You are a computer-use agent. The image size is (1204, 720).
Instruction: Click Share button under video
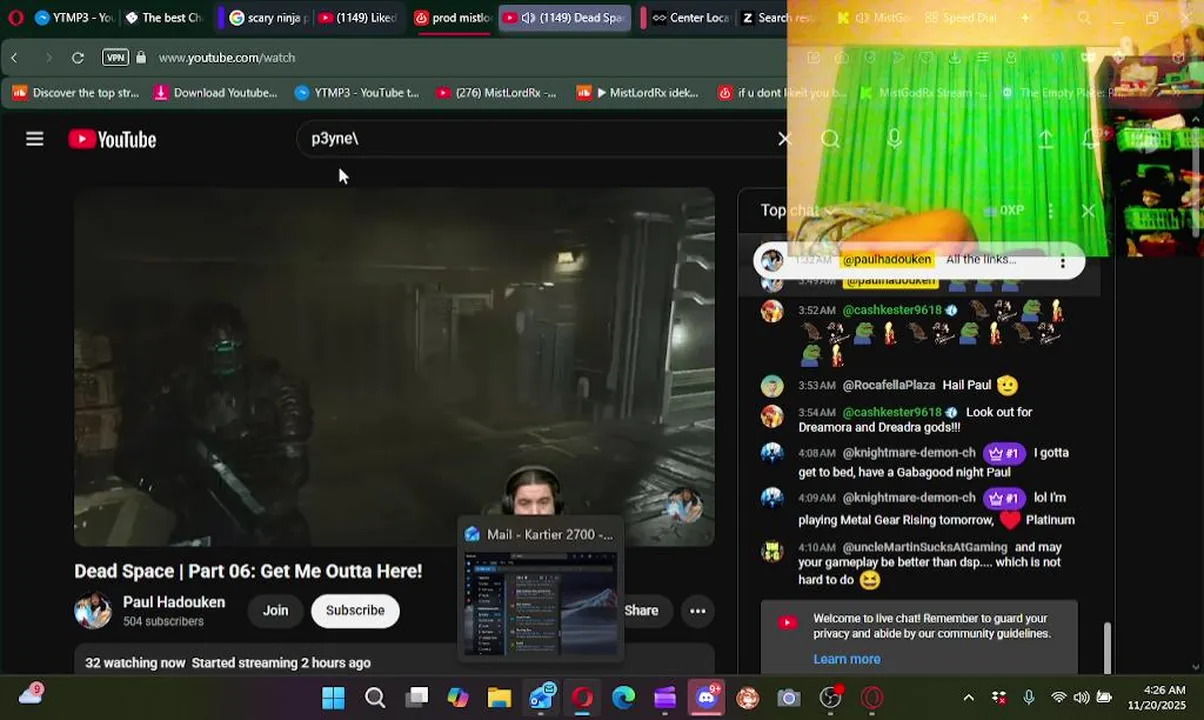coord(642,610)
